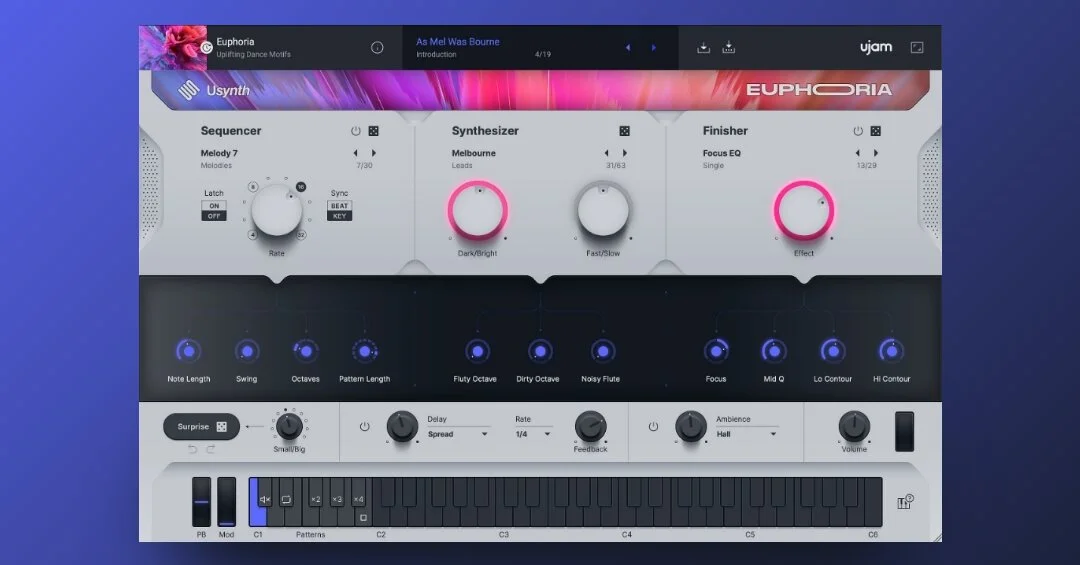
Task: Open the Delay Spread dropdown
Action: pos(457,434)
